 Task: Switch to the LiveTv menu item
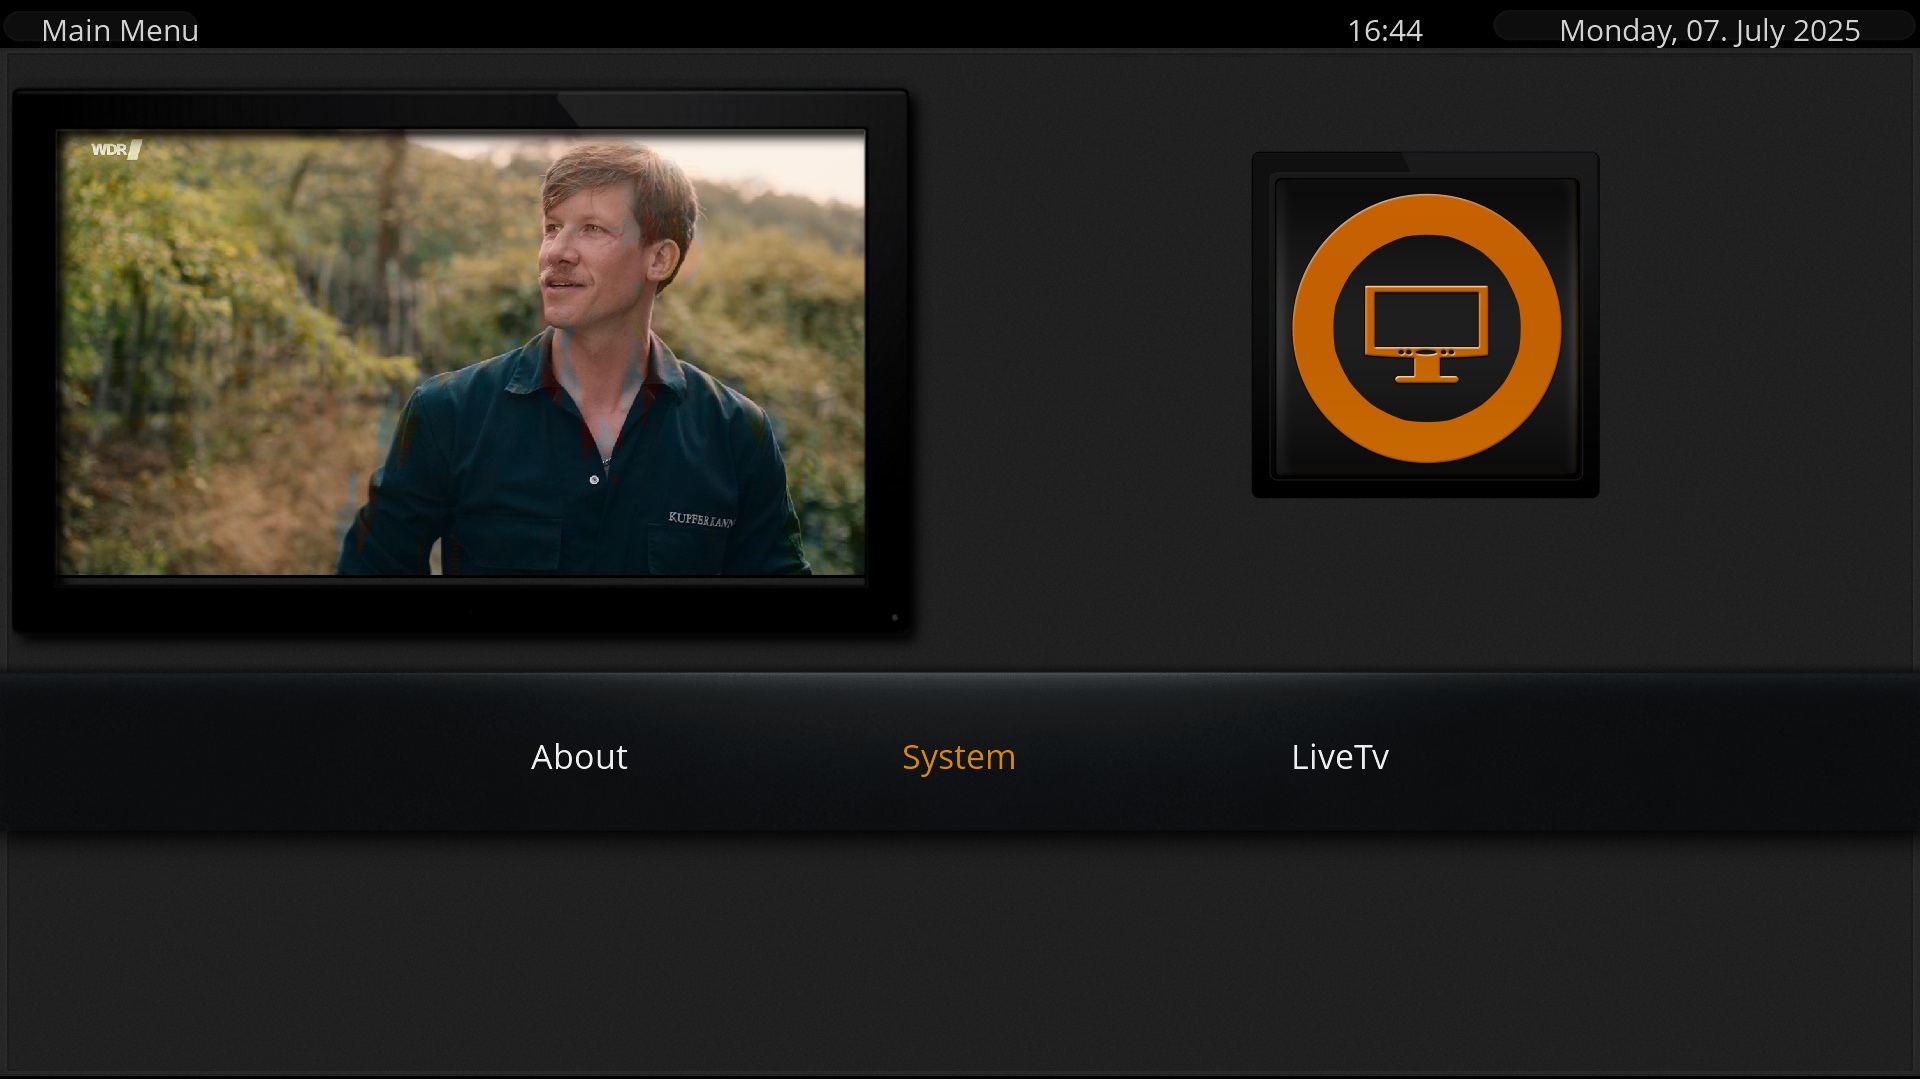coord(1339,757)
